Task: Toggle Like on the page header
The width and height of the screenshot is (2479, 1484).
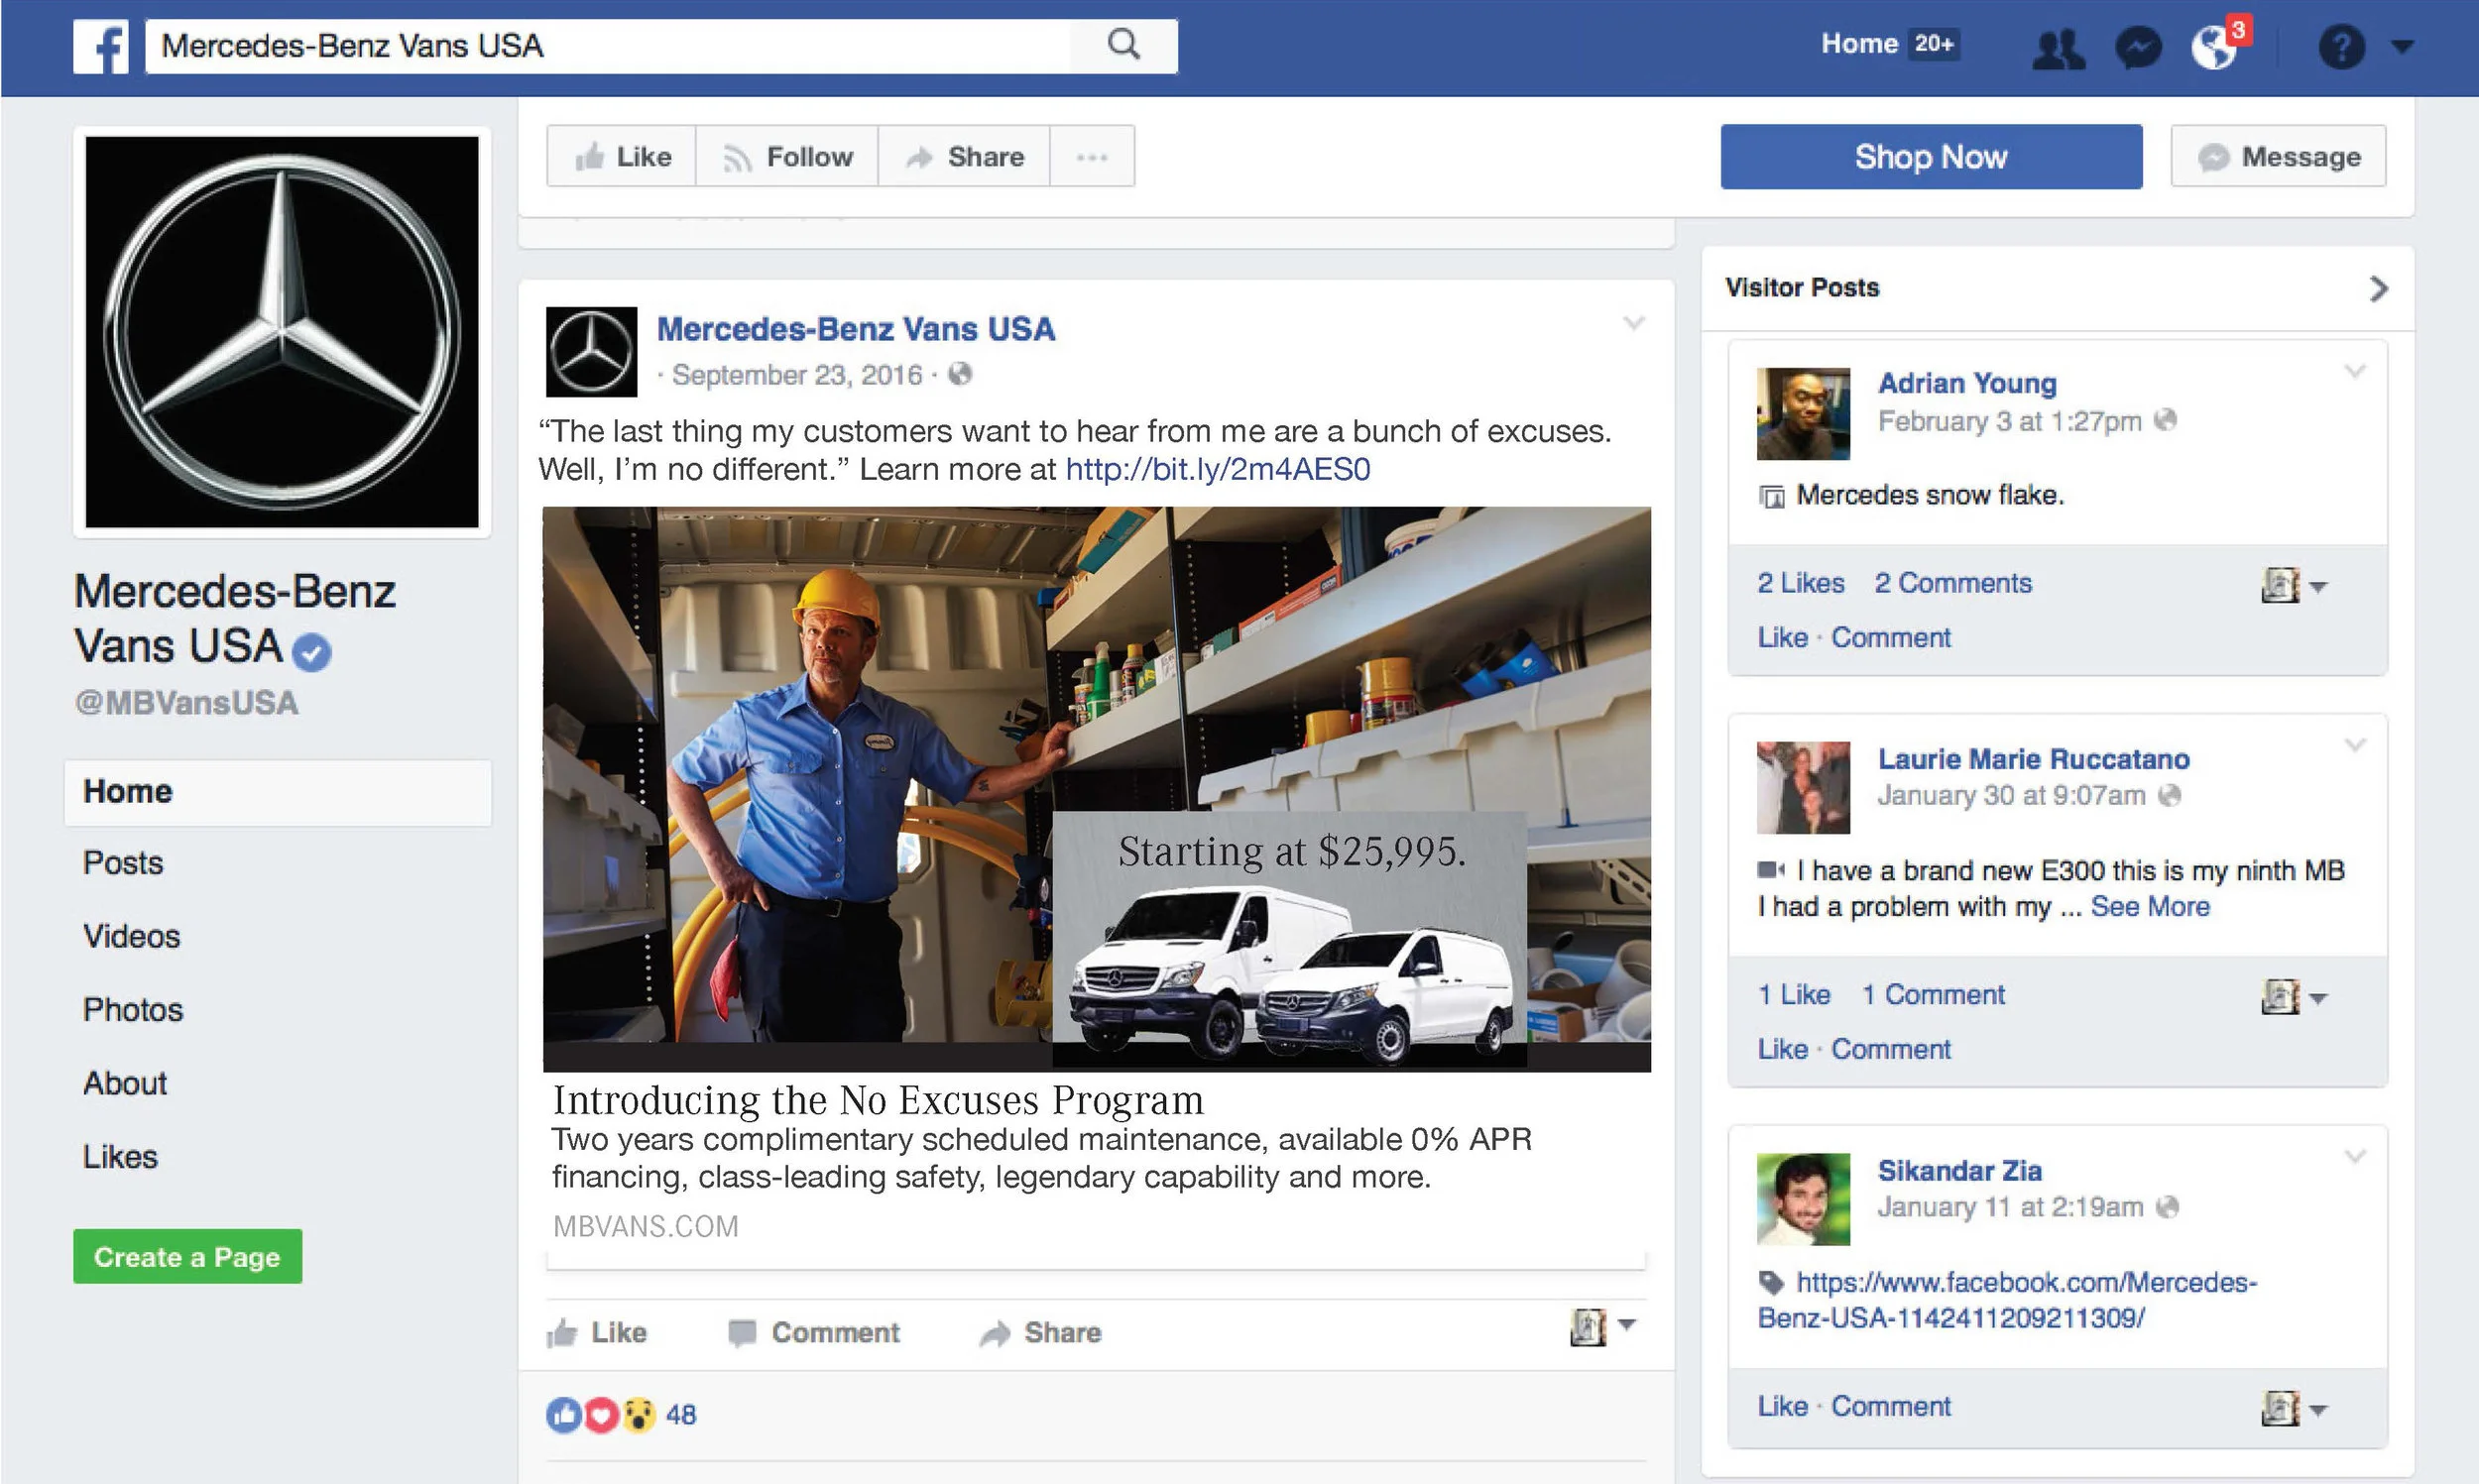Action: point(622,157)
